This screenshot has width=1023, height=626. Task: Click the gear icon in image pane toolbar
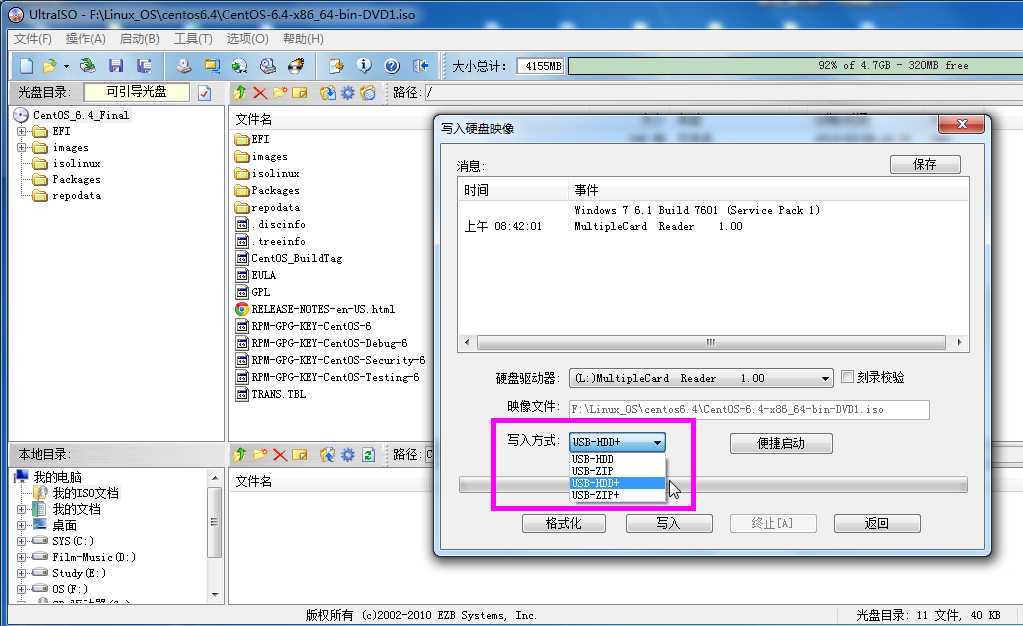click(x=348, y=93)
